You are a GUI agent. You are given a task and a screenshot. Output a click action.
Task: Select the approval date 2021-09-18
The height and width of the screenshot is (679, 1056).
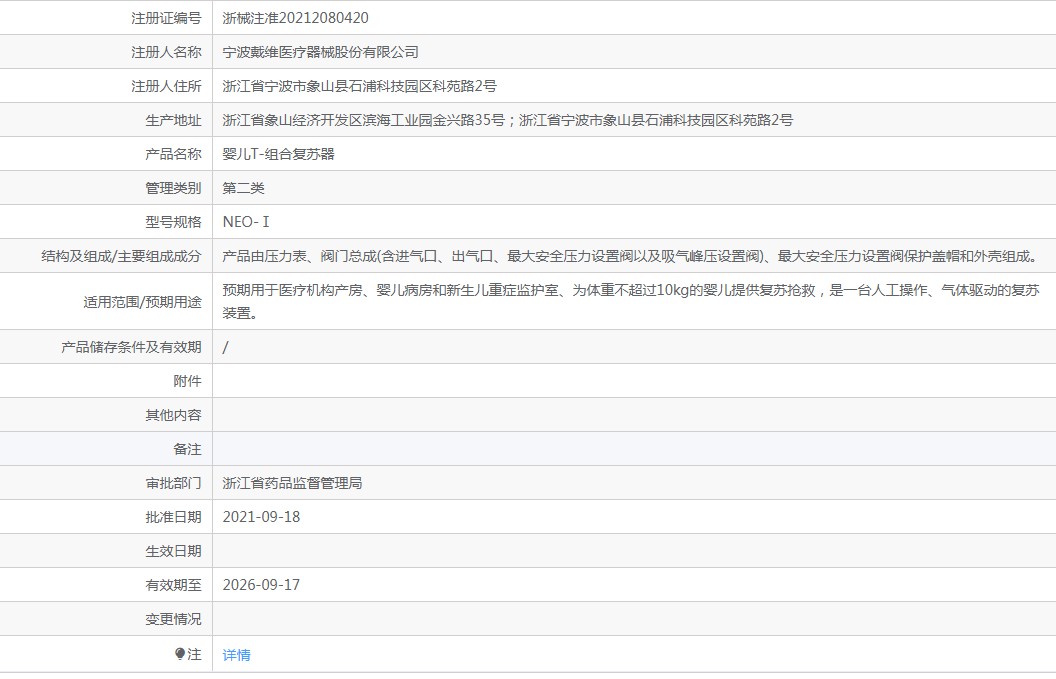(x=261, y=517)
